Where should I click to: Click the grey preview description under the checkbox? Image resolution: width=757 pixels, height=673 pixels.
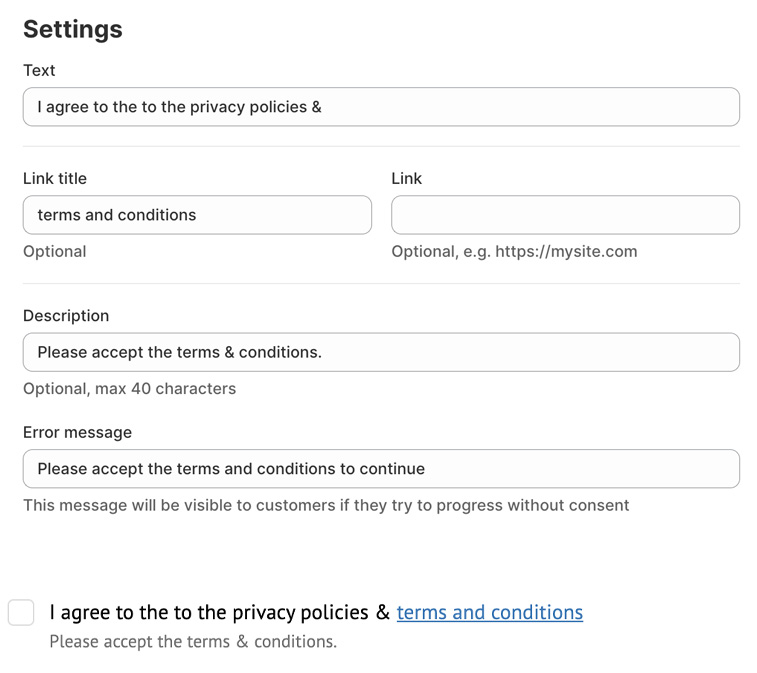(193, 642)
